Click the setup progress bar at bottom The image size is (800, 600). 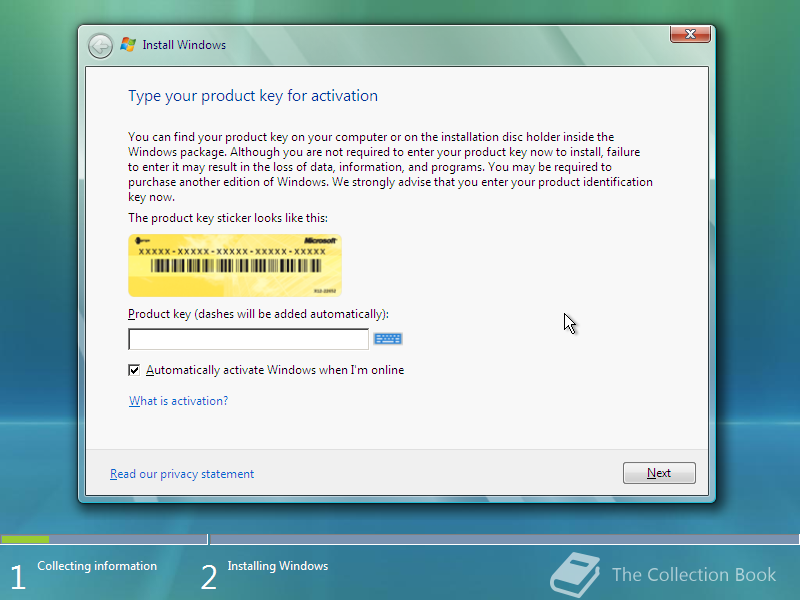click(400, 539)
